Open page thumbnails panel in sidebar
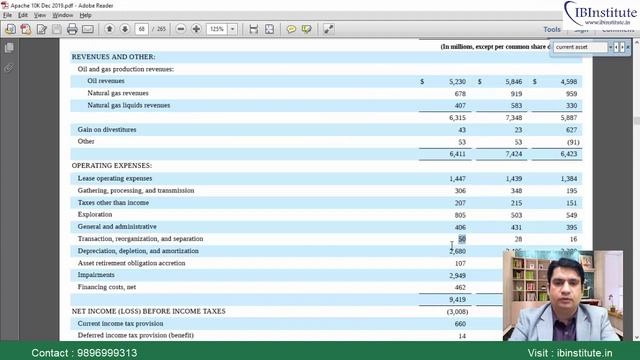This screenshot has width=640, height=360. 9,48
